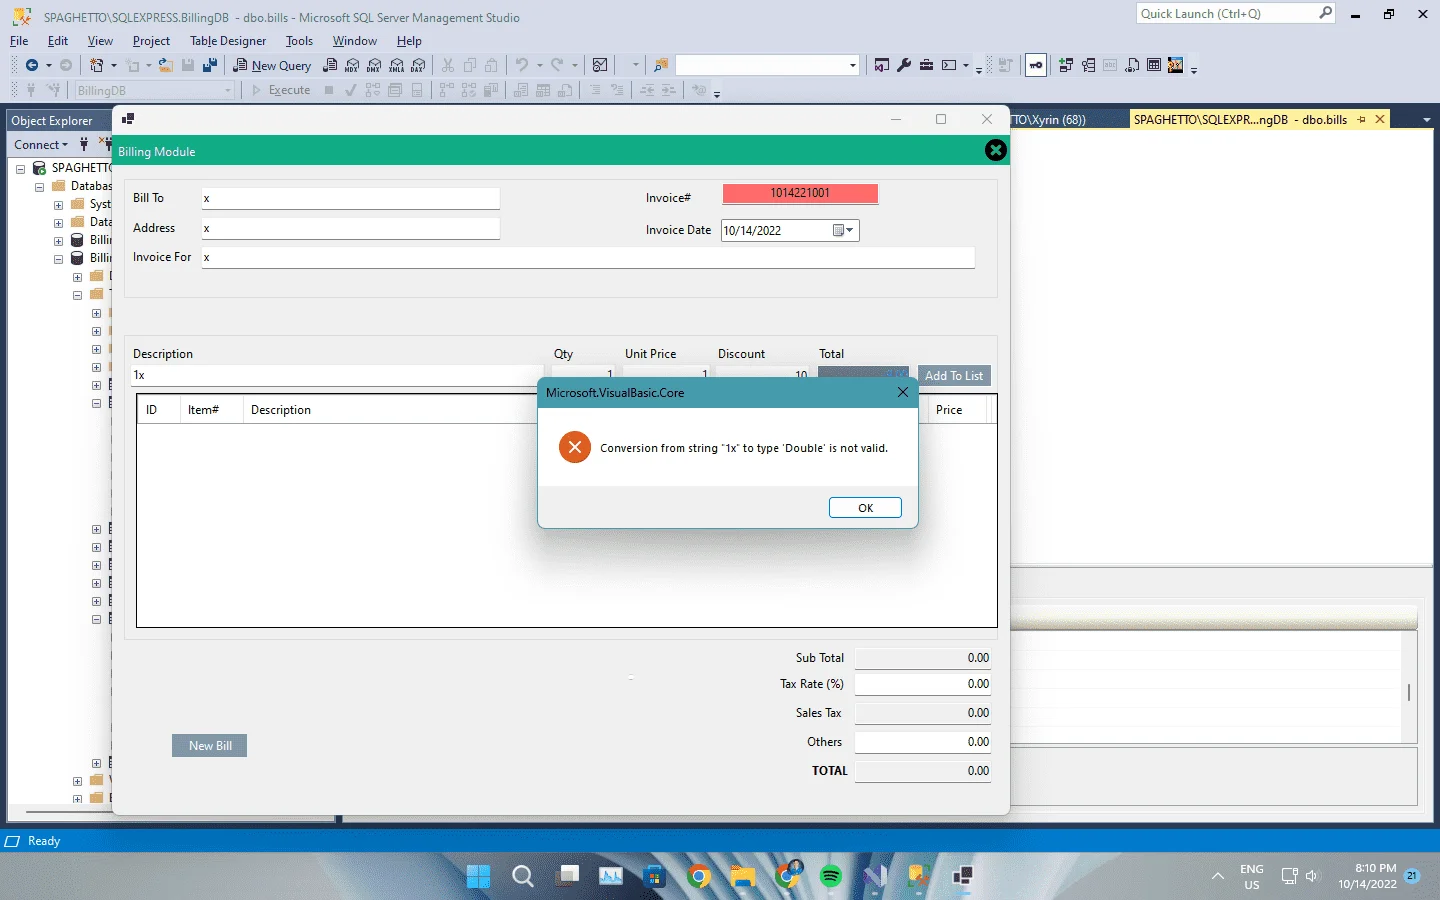1440x900 pixels.
Task: Click the Find in Files toolbar icon
Action: [660, 65]
